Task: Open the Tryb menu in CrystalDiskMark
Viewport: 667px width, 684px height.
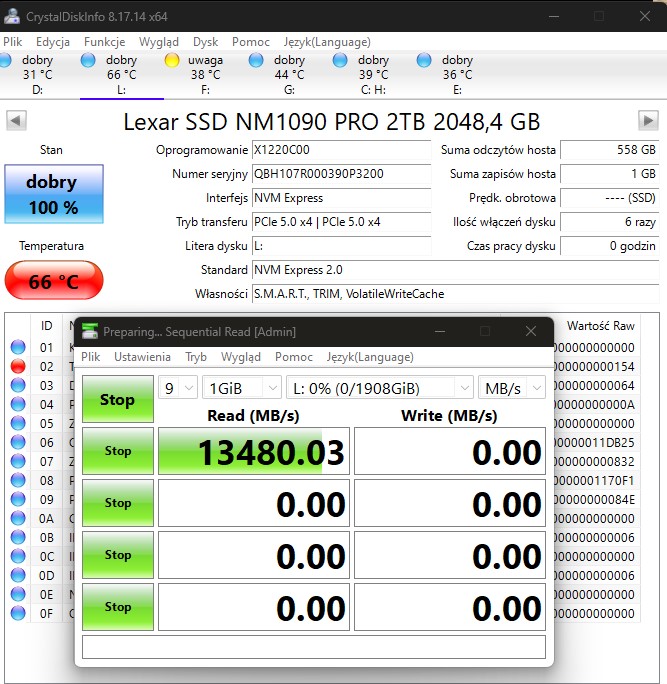Action: tap(196, 357)
